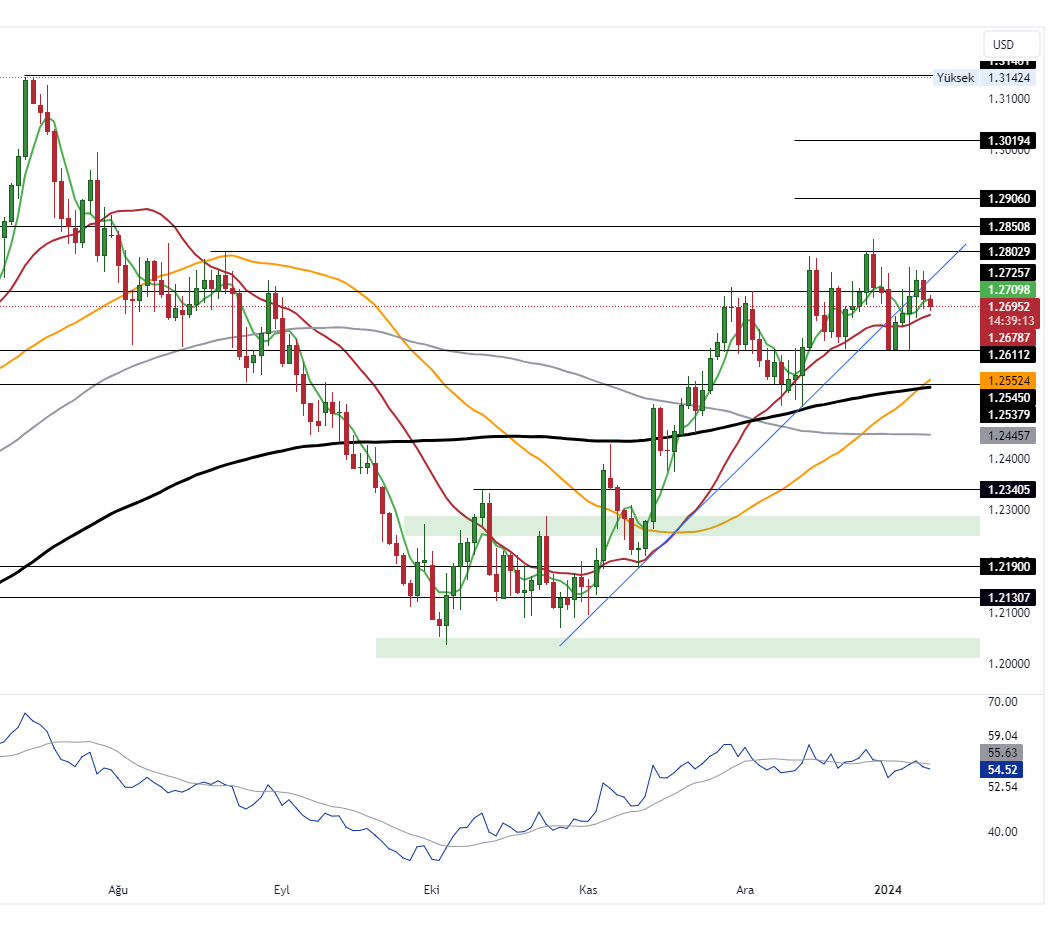
Task: Click the 2024 label on the time axis
Action: coord(888,890)
